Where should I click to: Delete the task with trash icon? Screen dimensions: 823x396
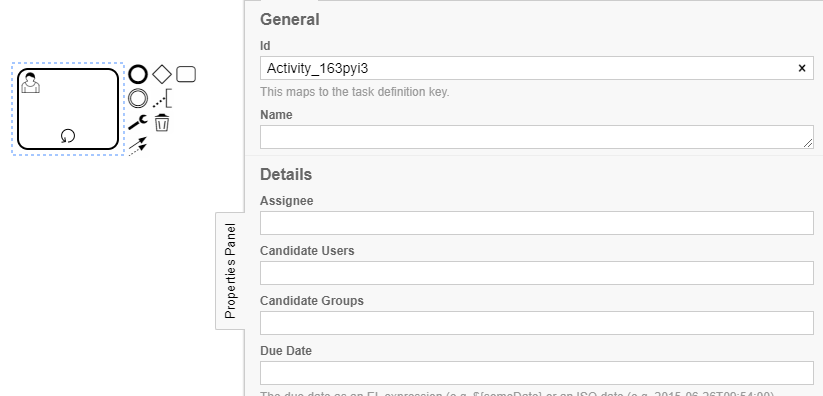[x=162, y=123]
